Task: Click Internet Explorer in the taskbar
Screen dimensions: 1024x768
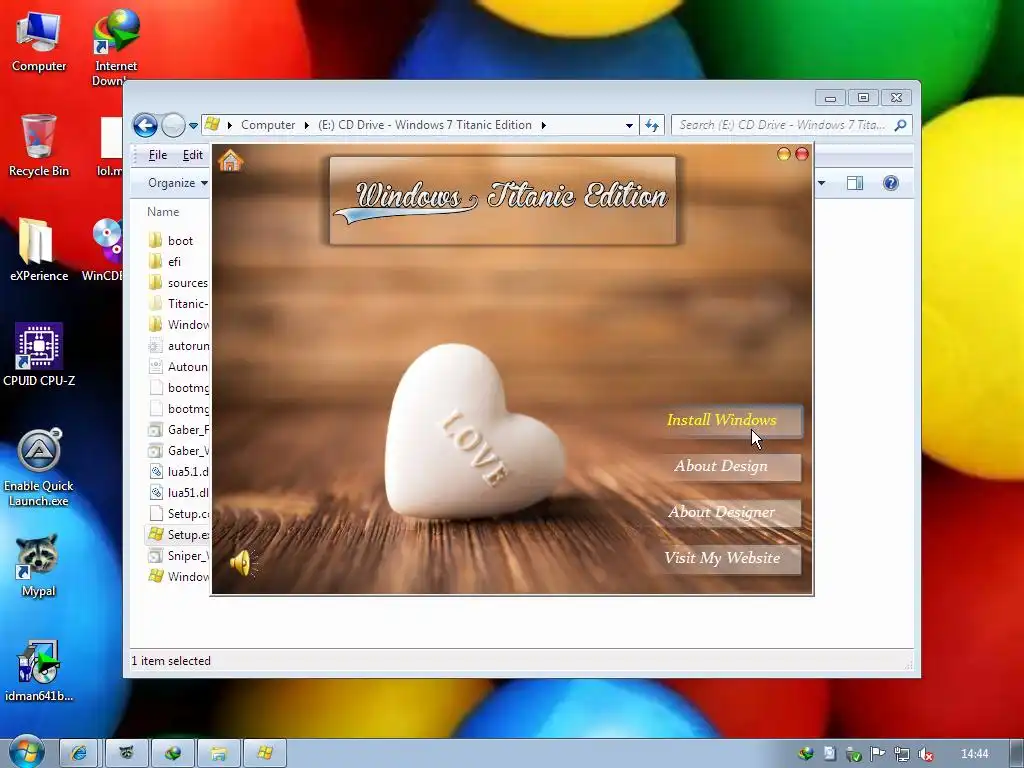Action: click(79, 754)
